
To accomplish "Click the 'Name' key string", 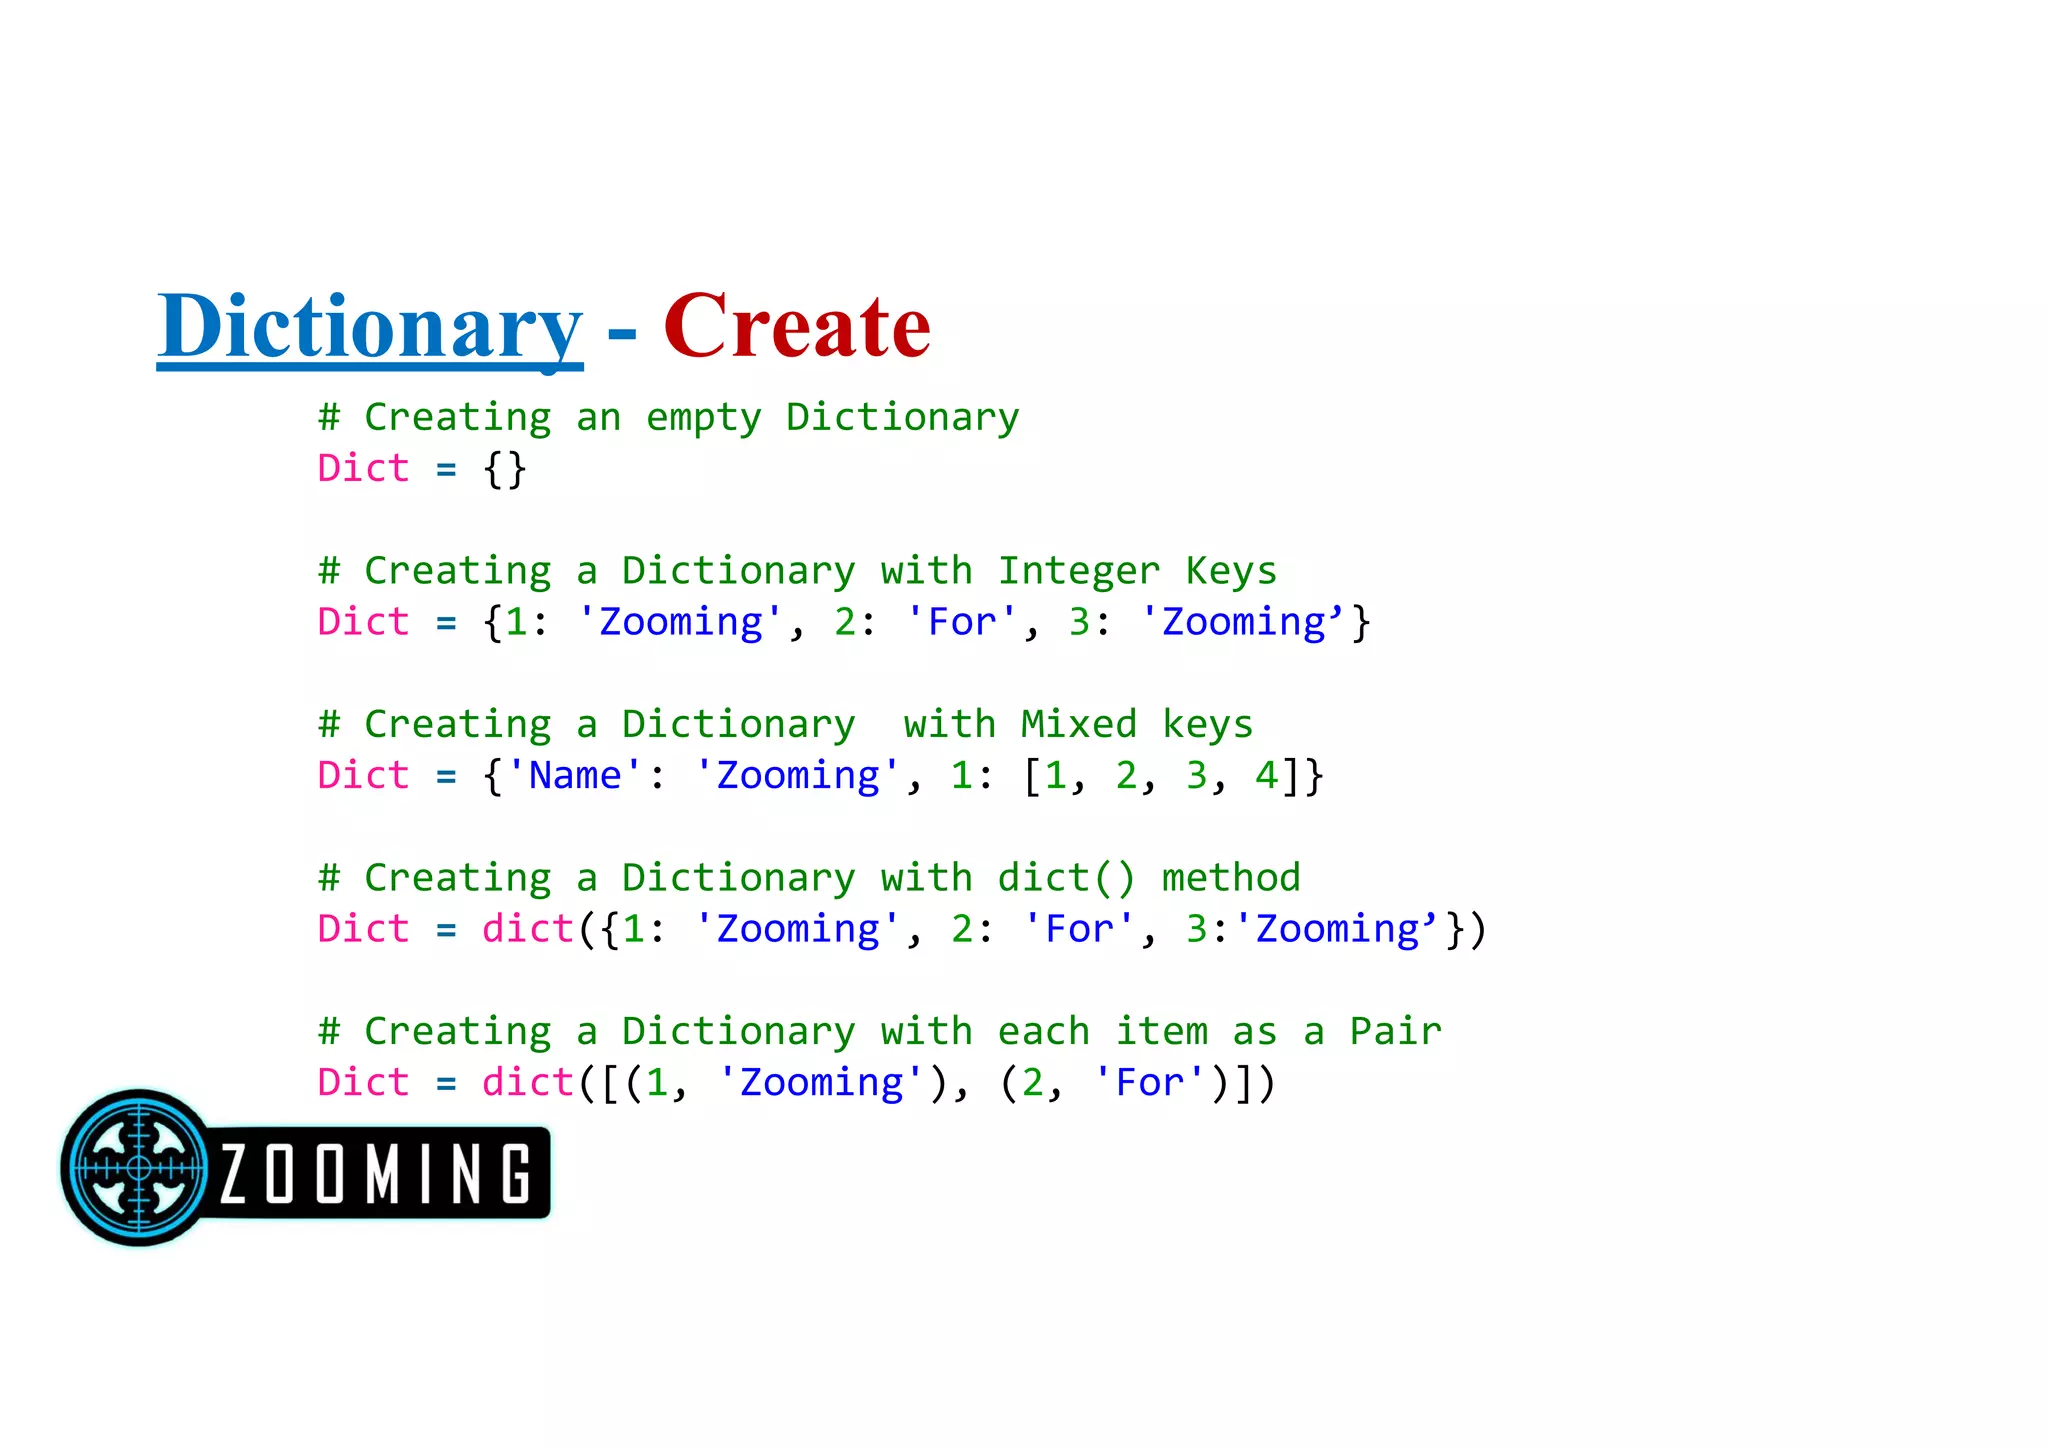I will (574, 776).
